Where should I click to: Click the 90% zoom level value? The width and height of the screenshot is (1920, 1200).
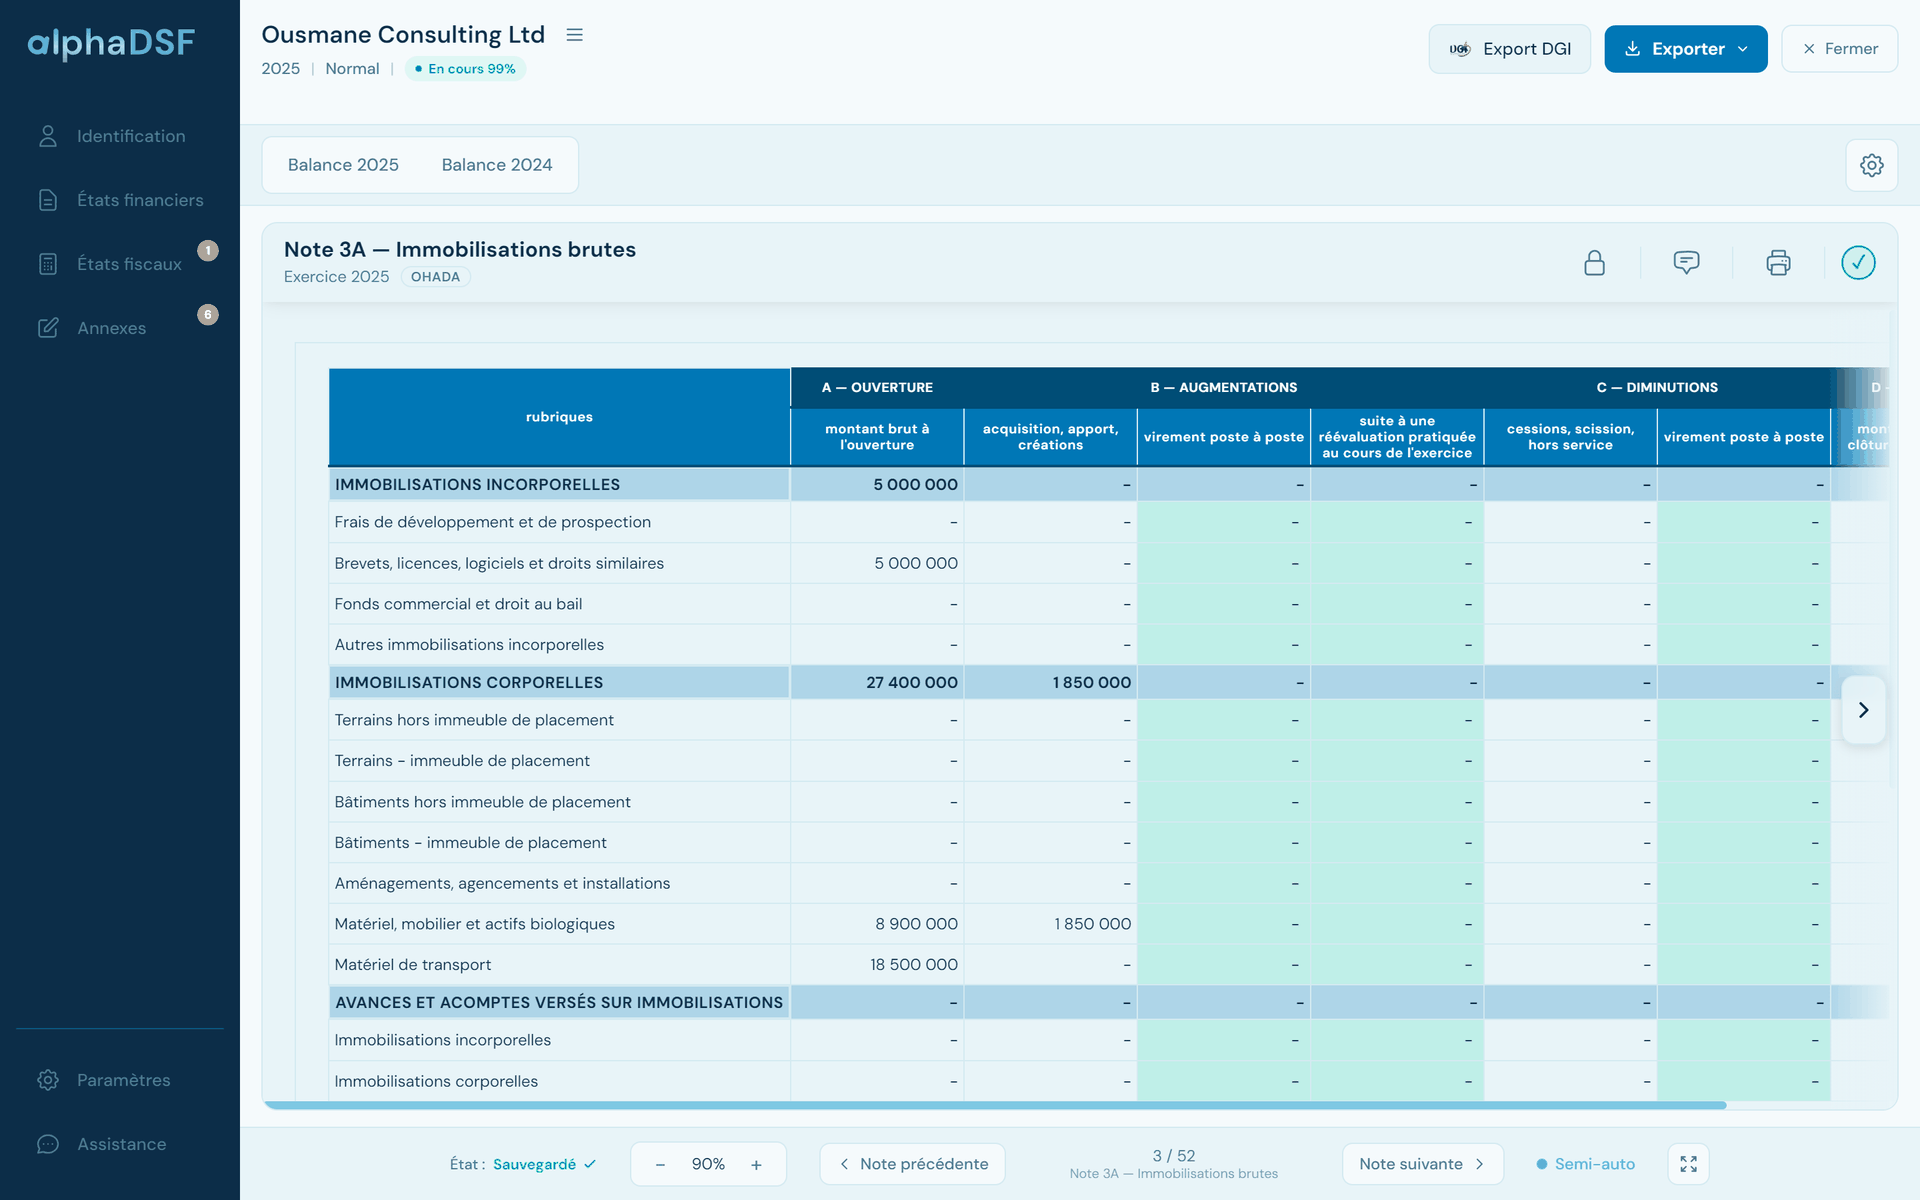click(x=708, y=1164)
